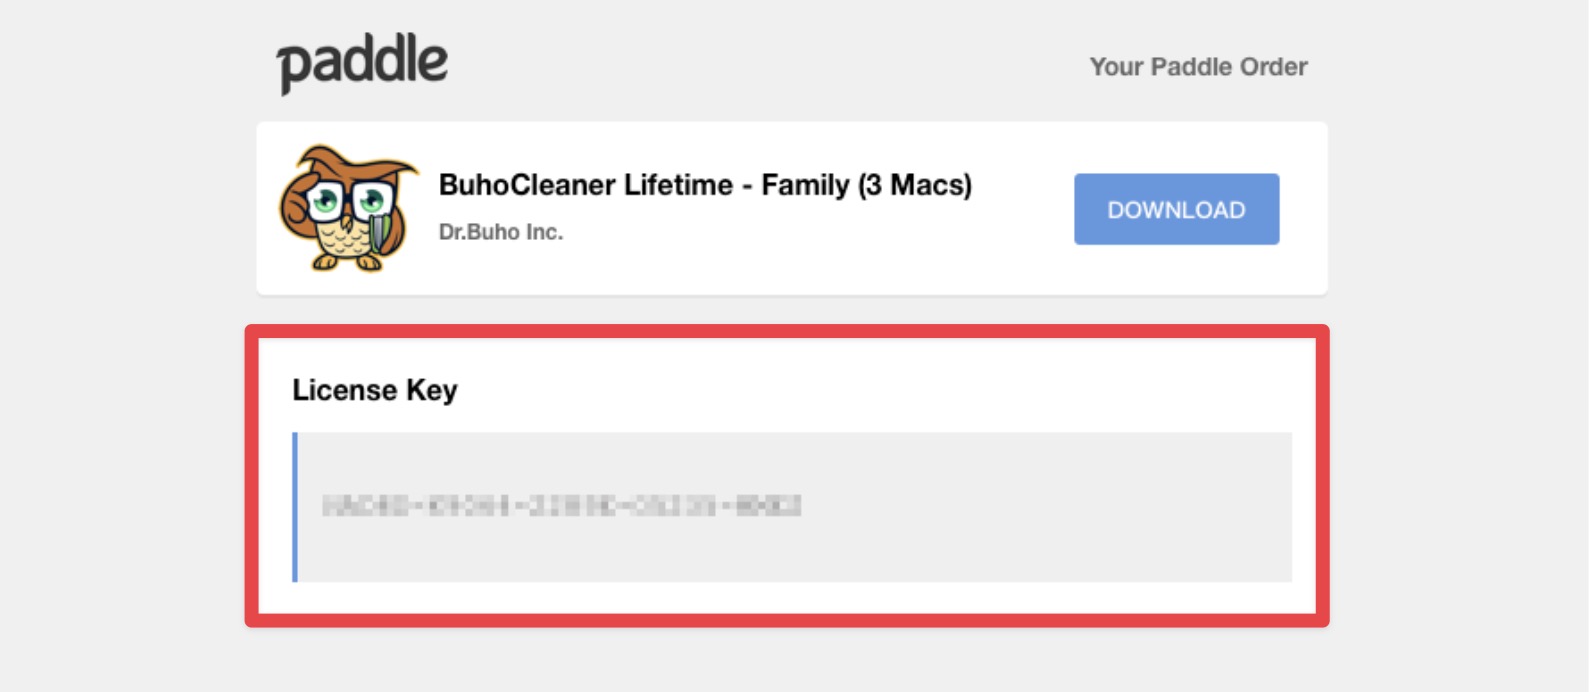Click the "Dr.Buho Inc." vendor name
Image resolution: width=1590 pixels, height=692 pixels.
(501, 232)
